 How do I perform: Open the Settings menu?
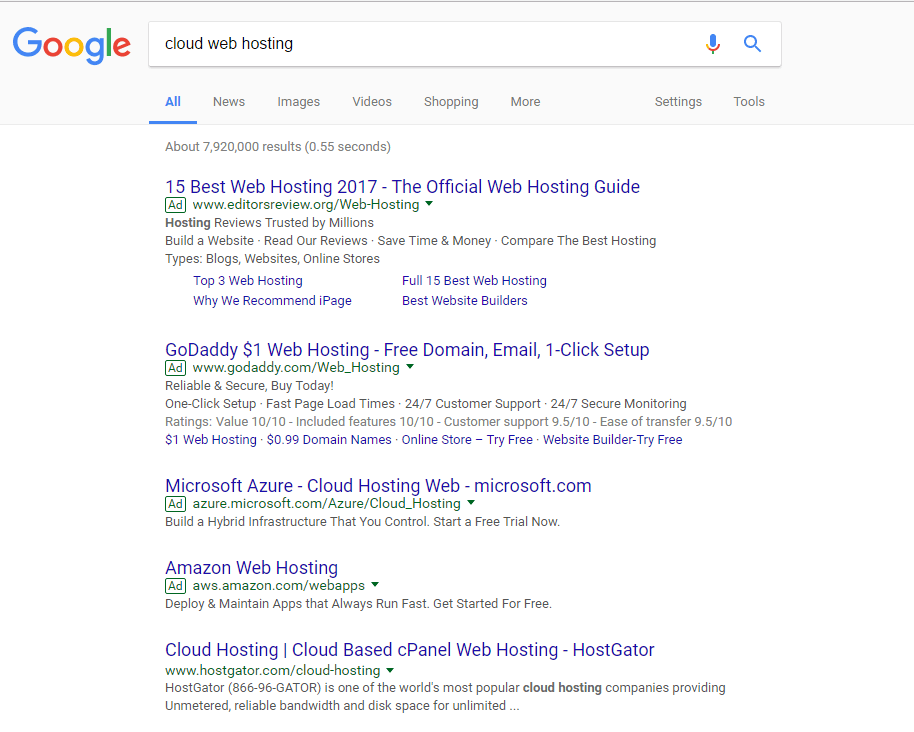(x=678, y=102)
